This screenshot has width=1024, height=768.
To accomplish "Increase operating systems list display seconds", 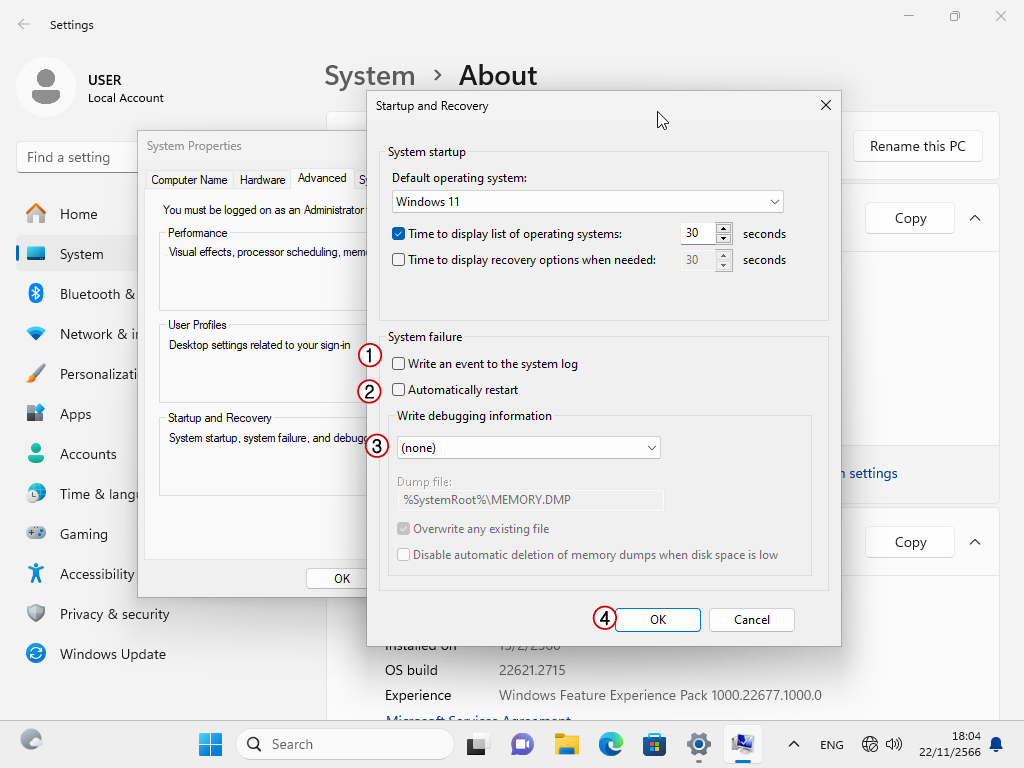I will point(724,229).
